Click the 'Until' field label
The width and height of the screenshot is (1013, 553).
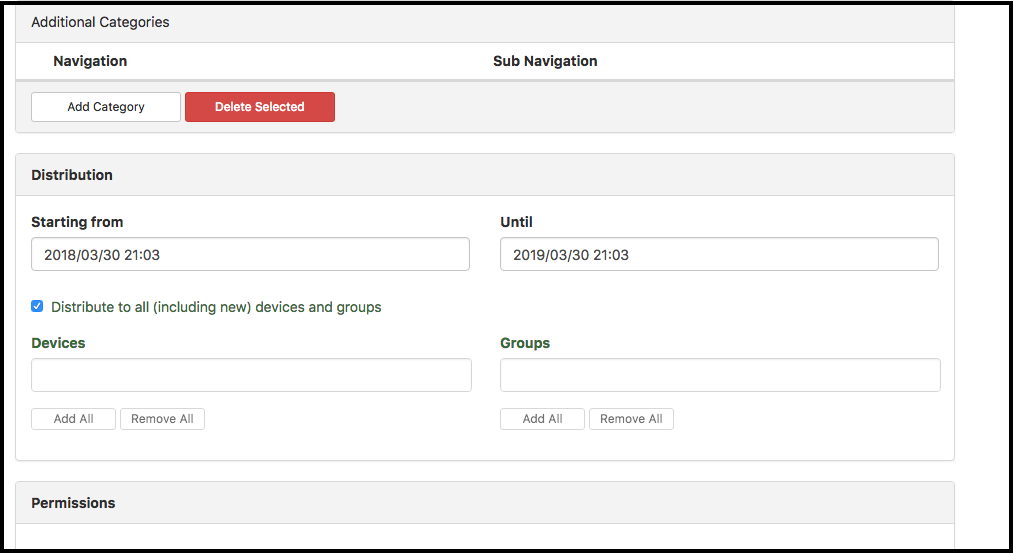point(517,222)
